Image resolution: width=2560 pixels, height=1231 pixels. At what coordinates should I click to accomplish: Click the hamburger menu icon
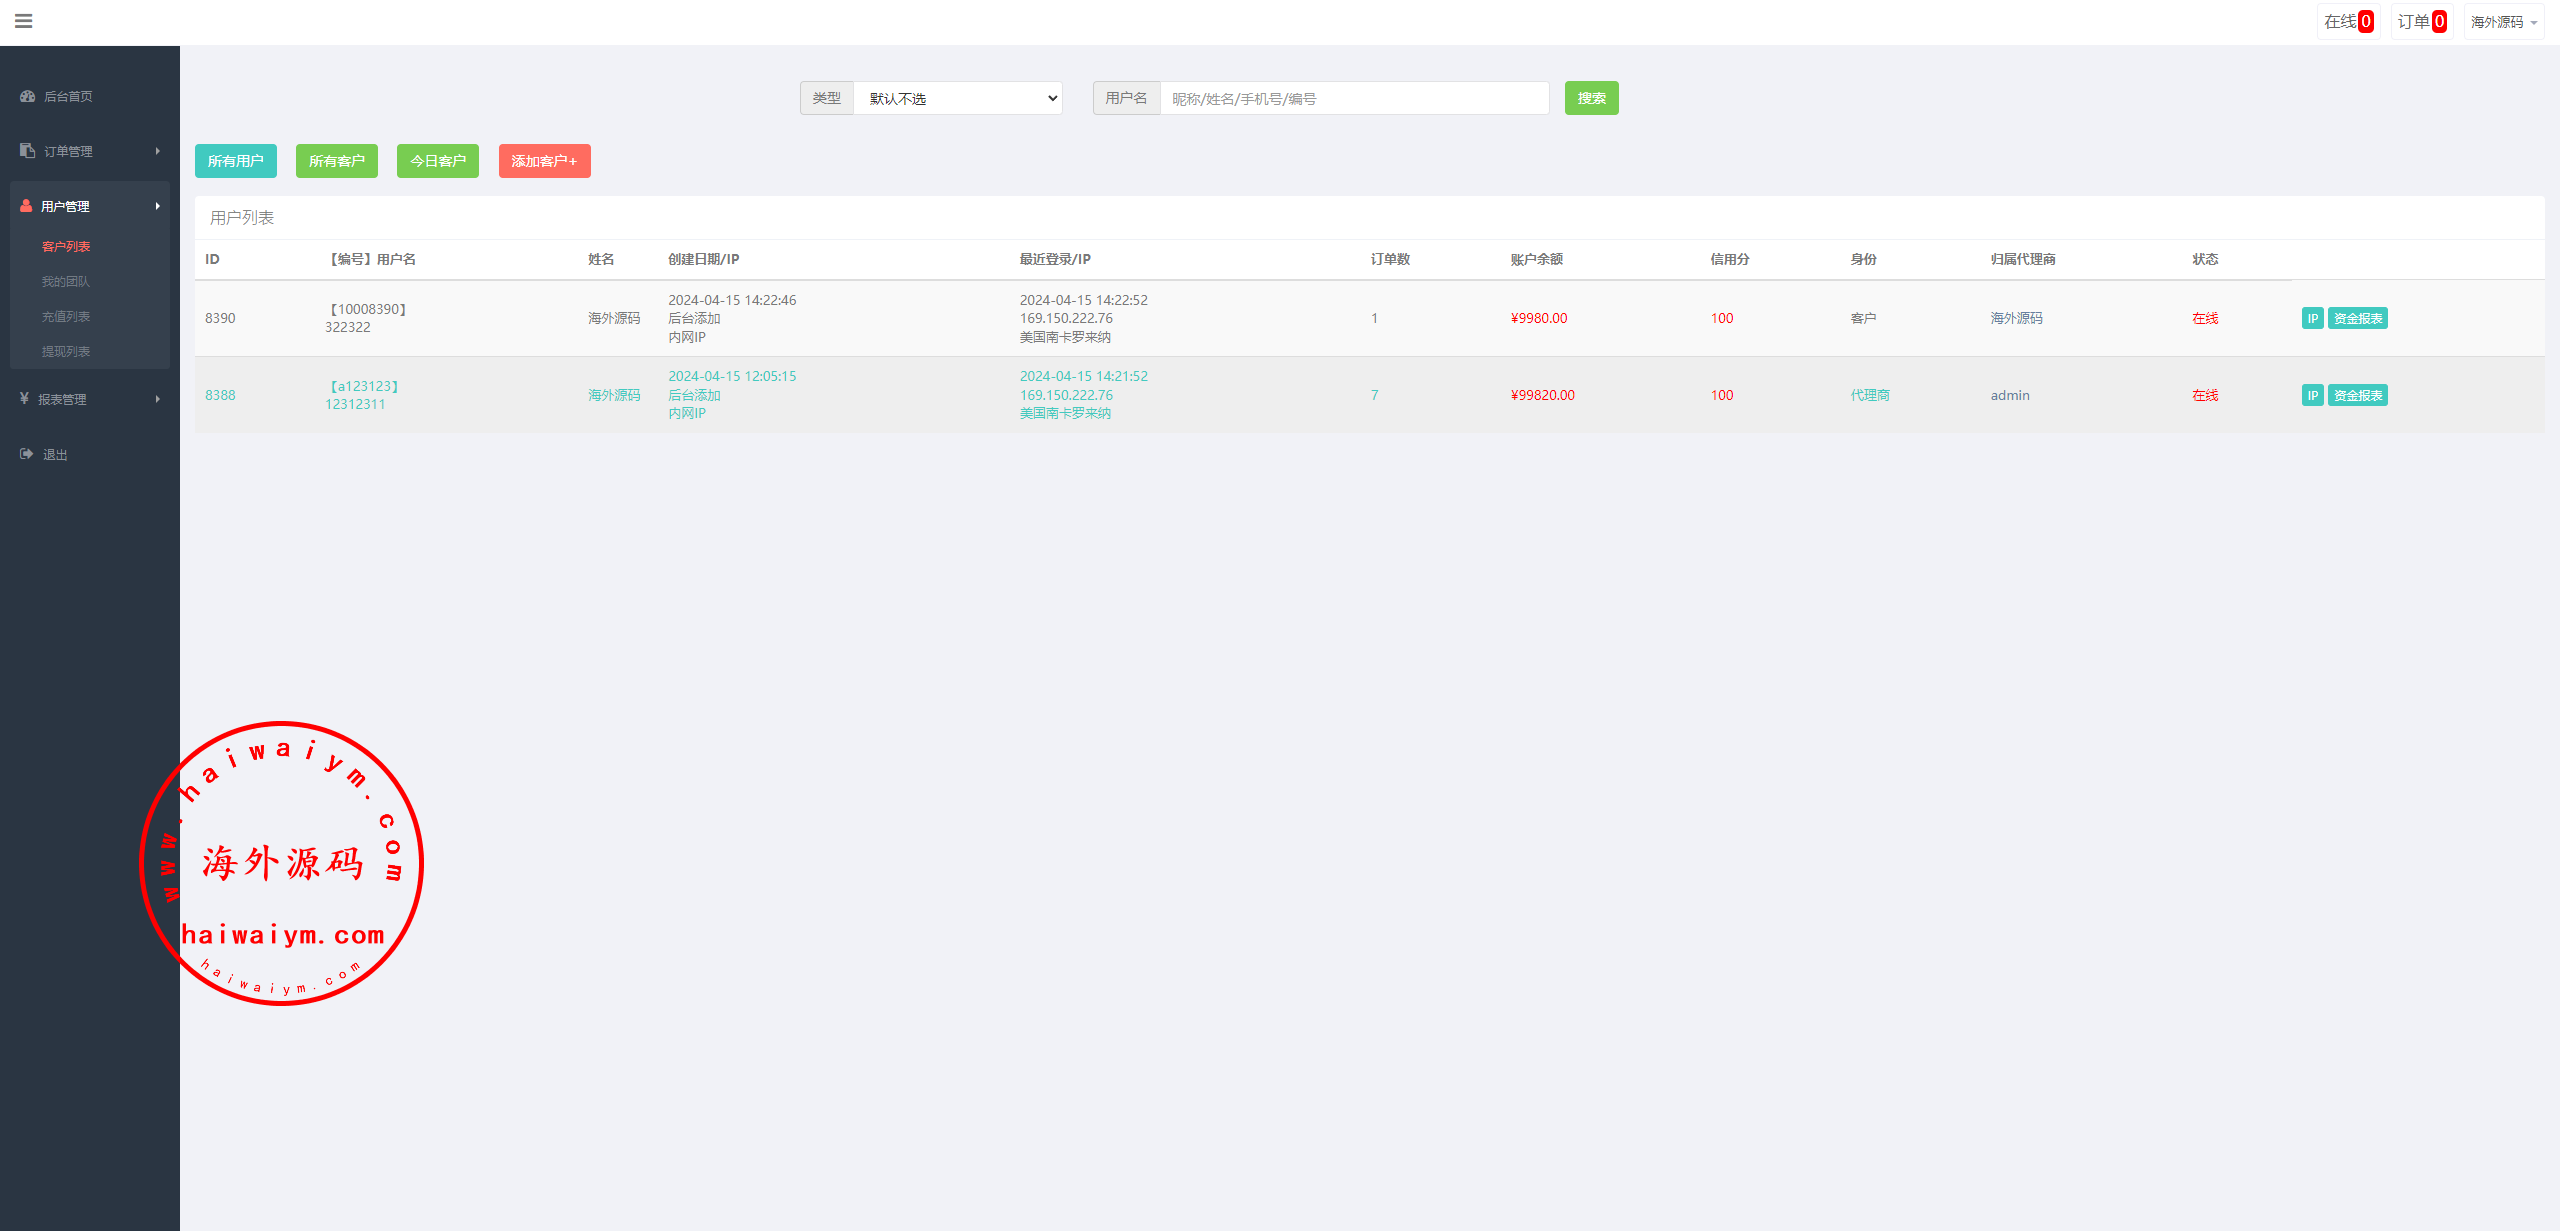coord(24,21)
